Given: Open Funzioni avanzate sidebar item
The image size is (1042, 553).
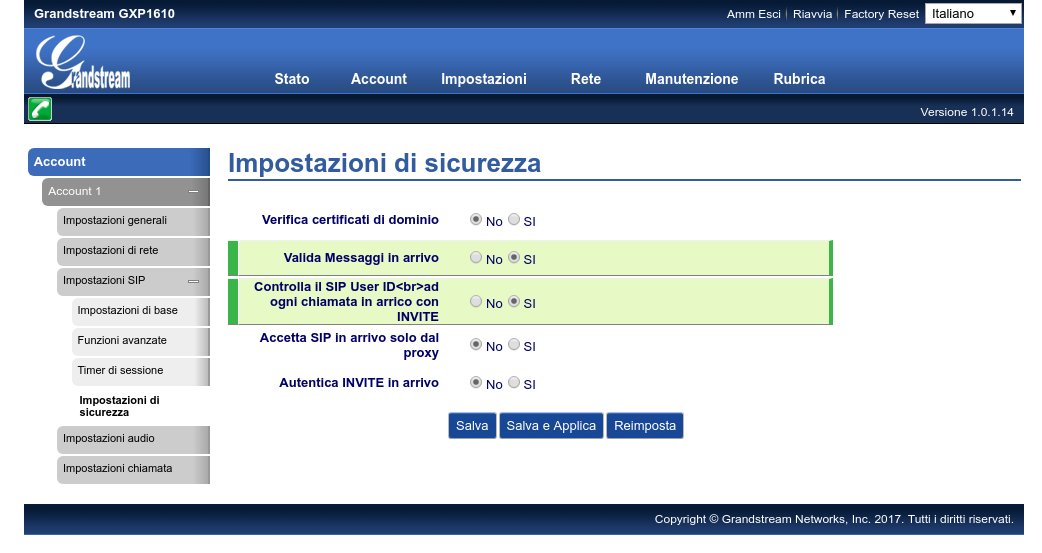Looking at the screenshot, I should coord(140,340).
